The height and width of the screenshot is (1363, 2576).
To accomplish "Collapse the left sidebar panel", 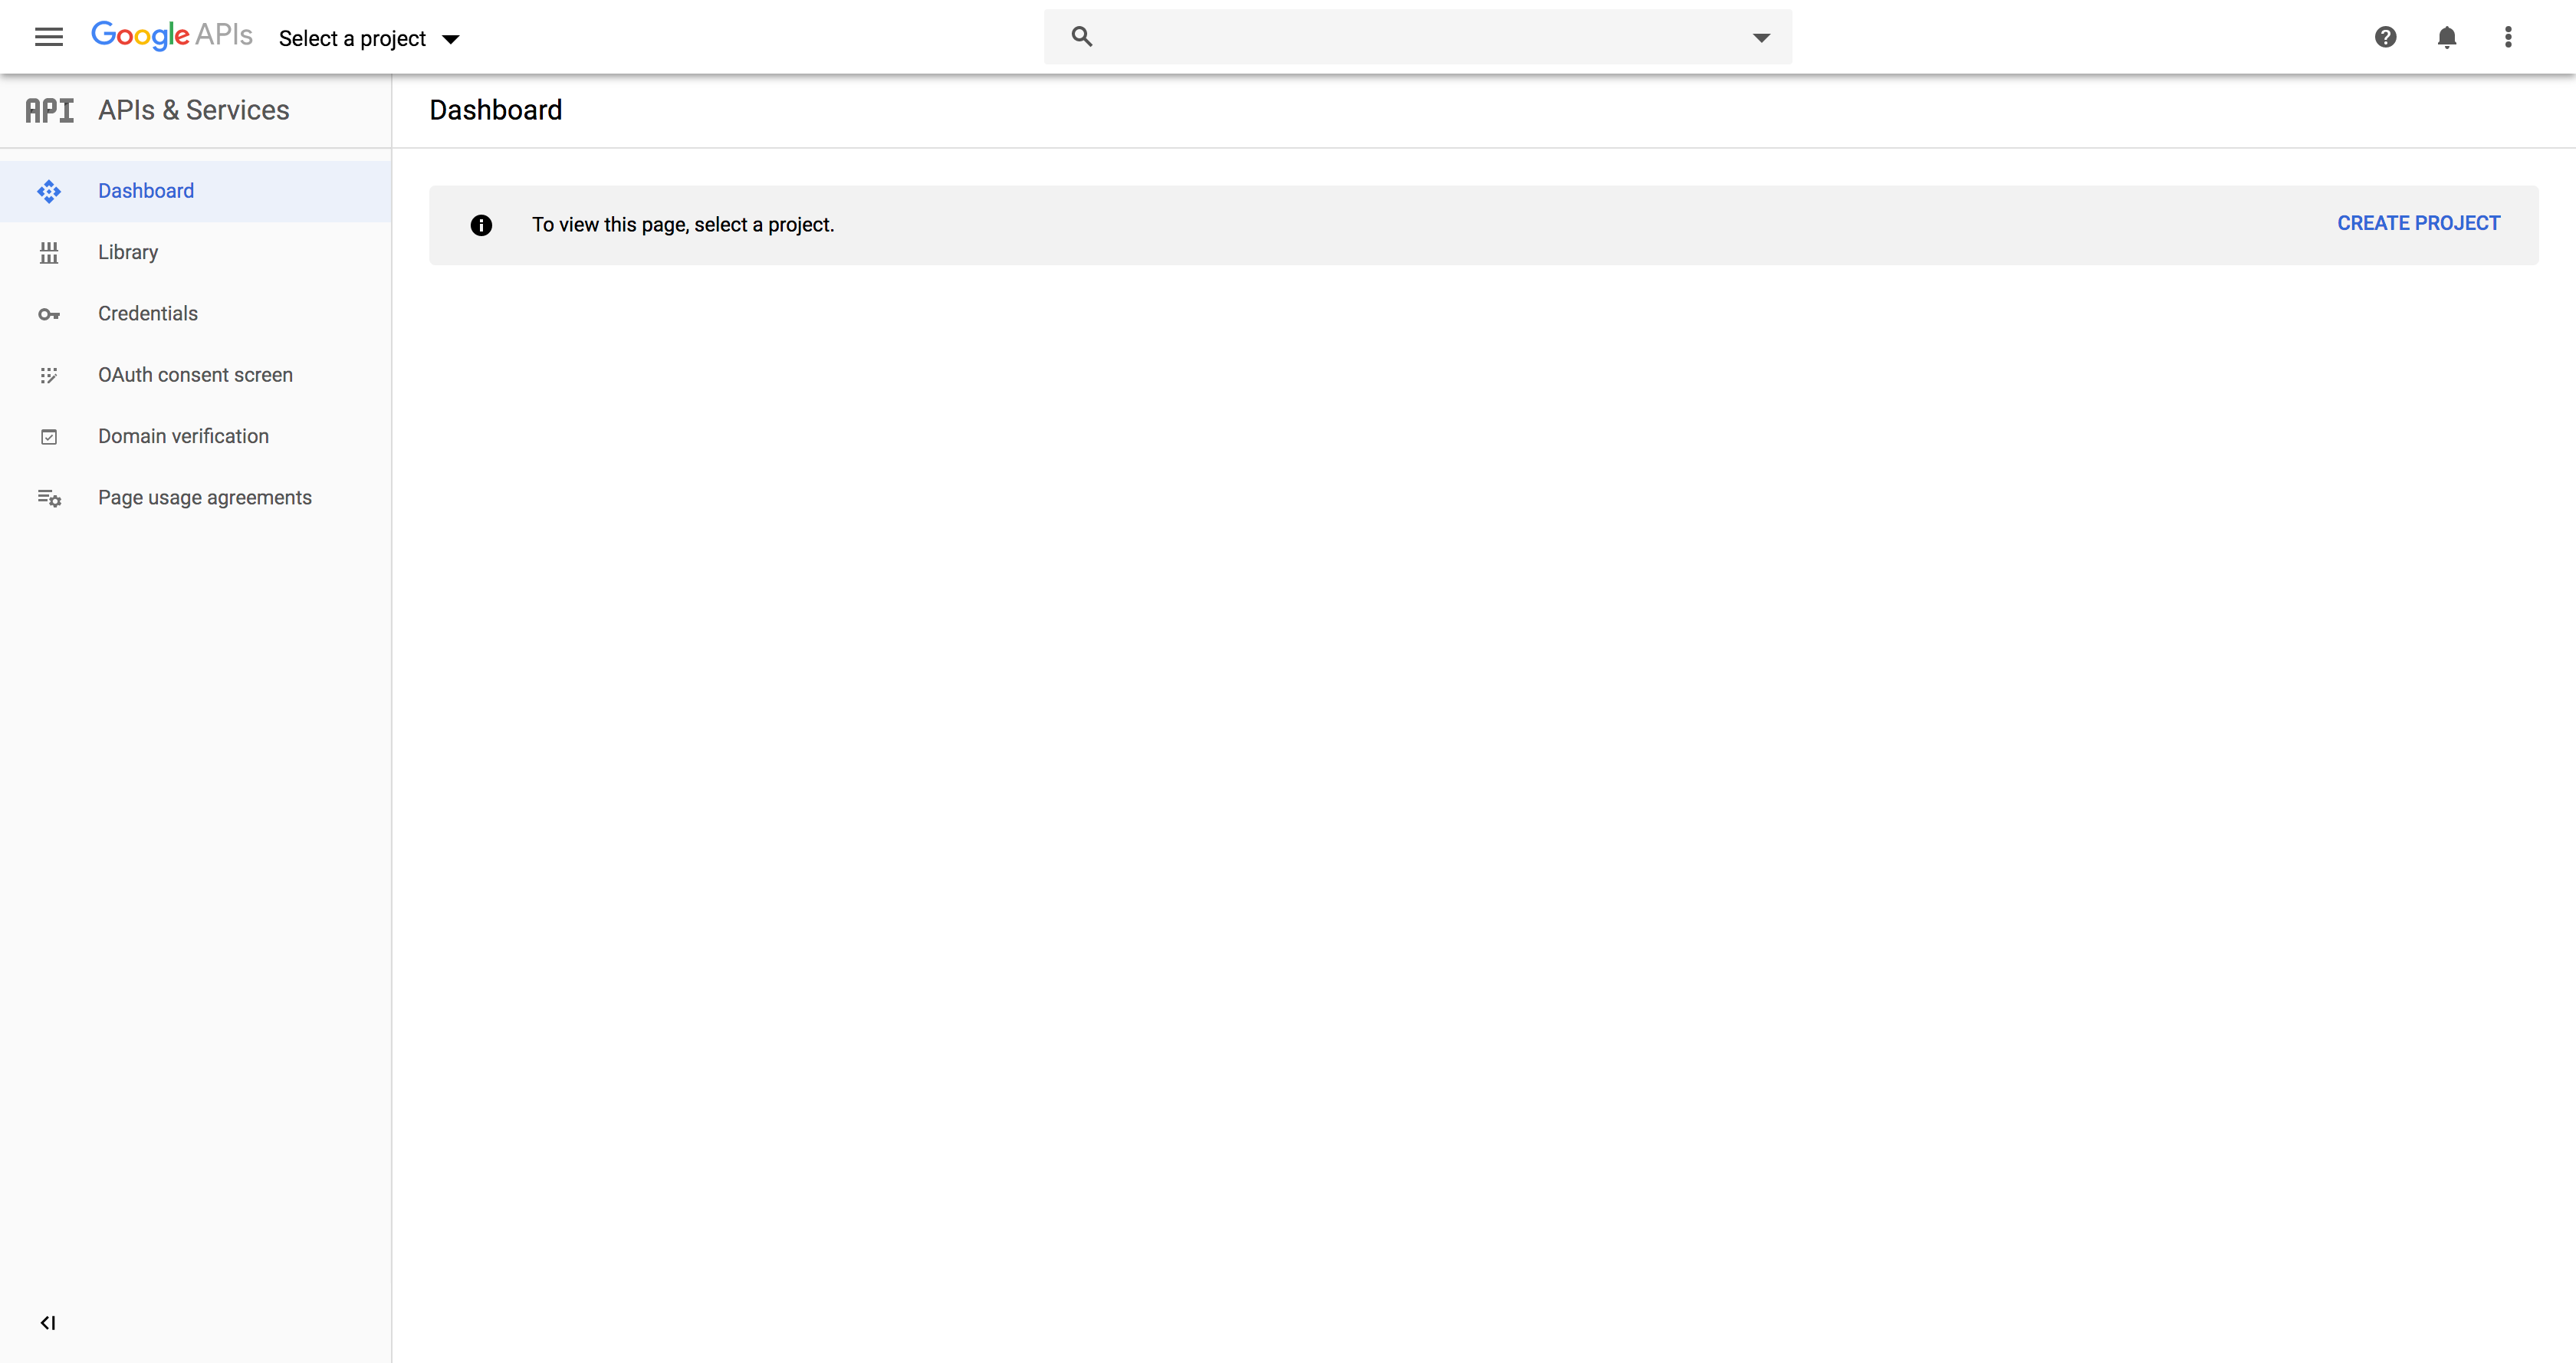I will click(47, 1323).
